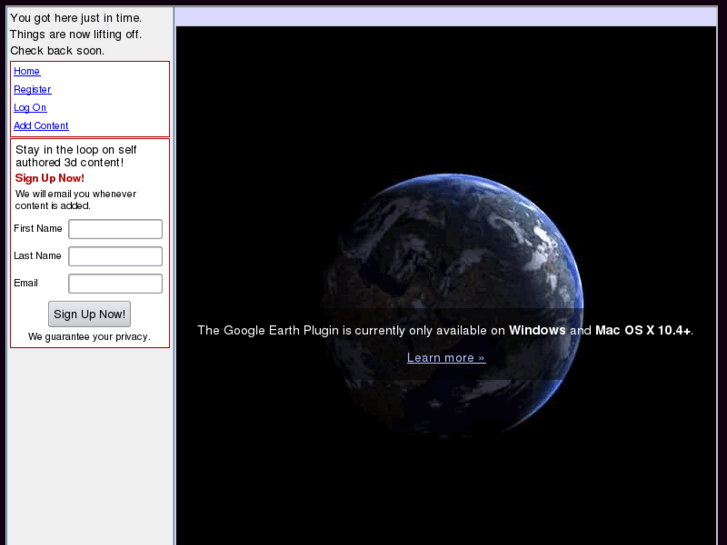Viewport: 727px width, 545px height.
Task: Click the Google Earth Plugin availability message
Action: (445, 330)
